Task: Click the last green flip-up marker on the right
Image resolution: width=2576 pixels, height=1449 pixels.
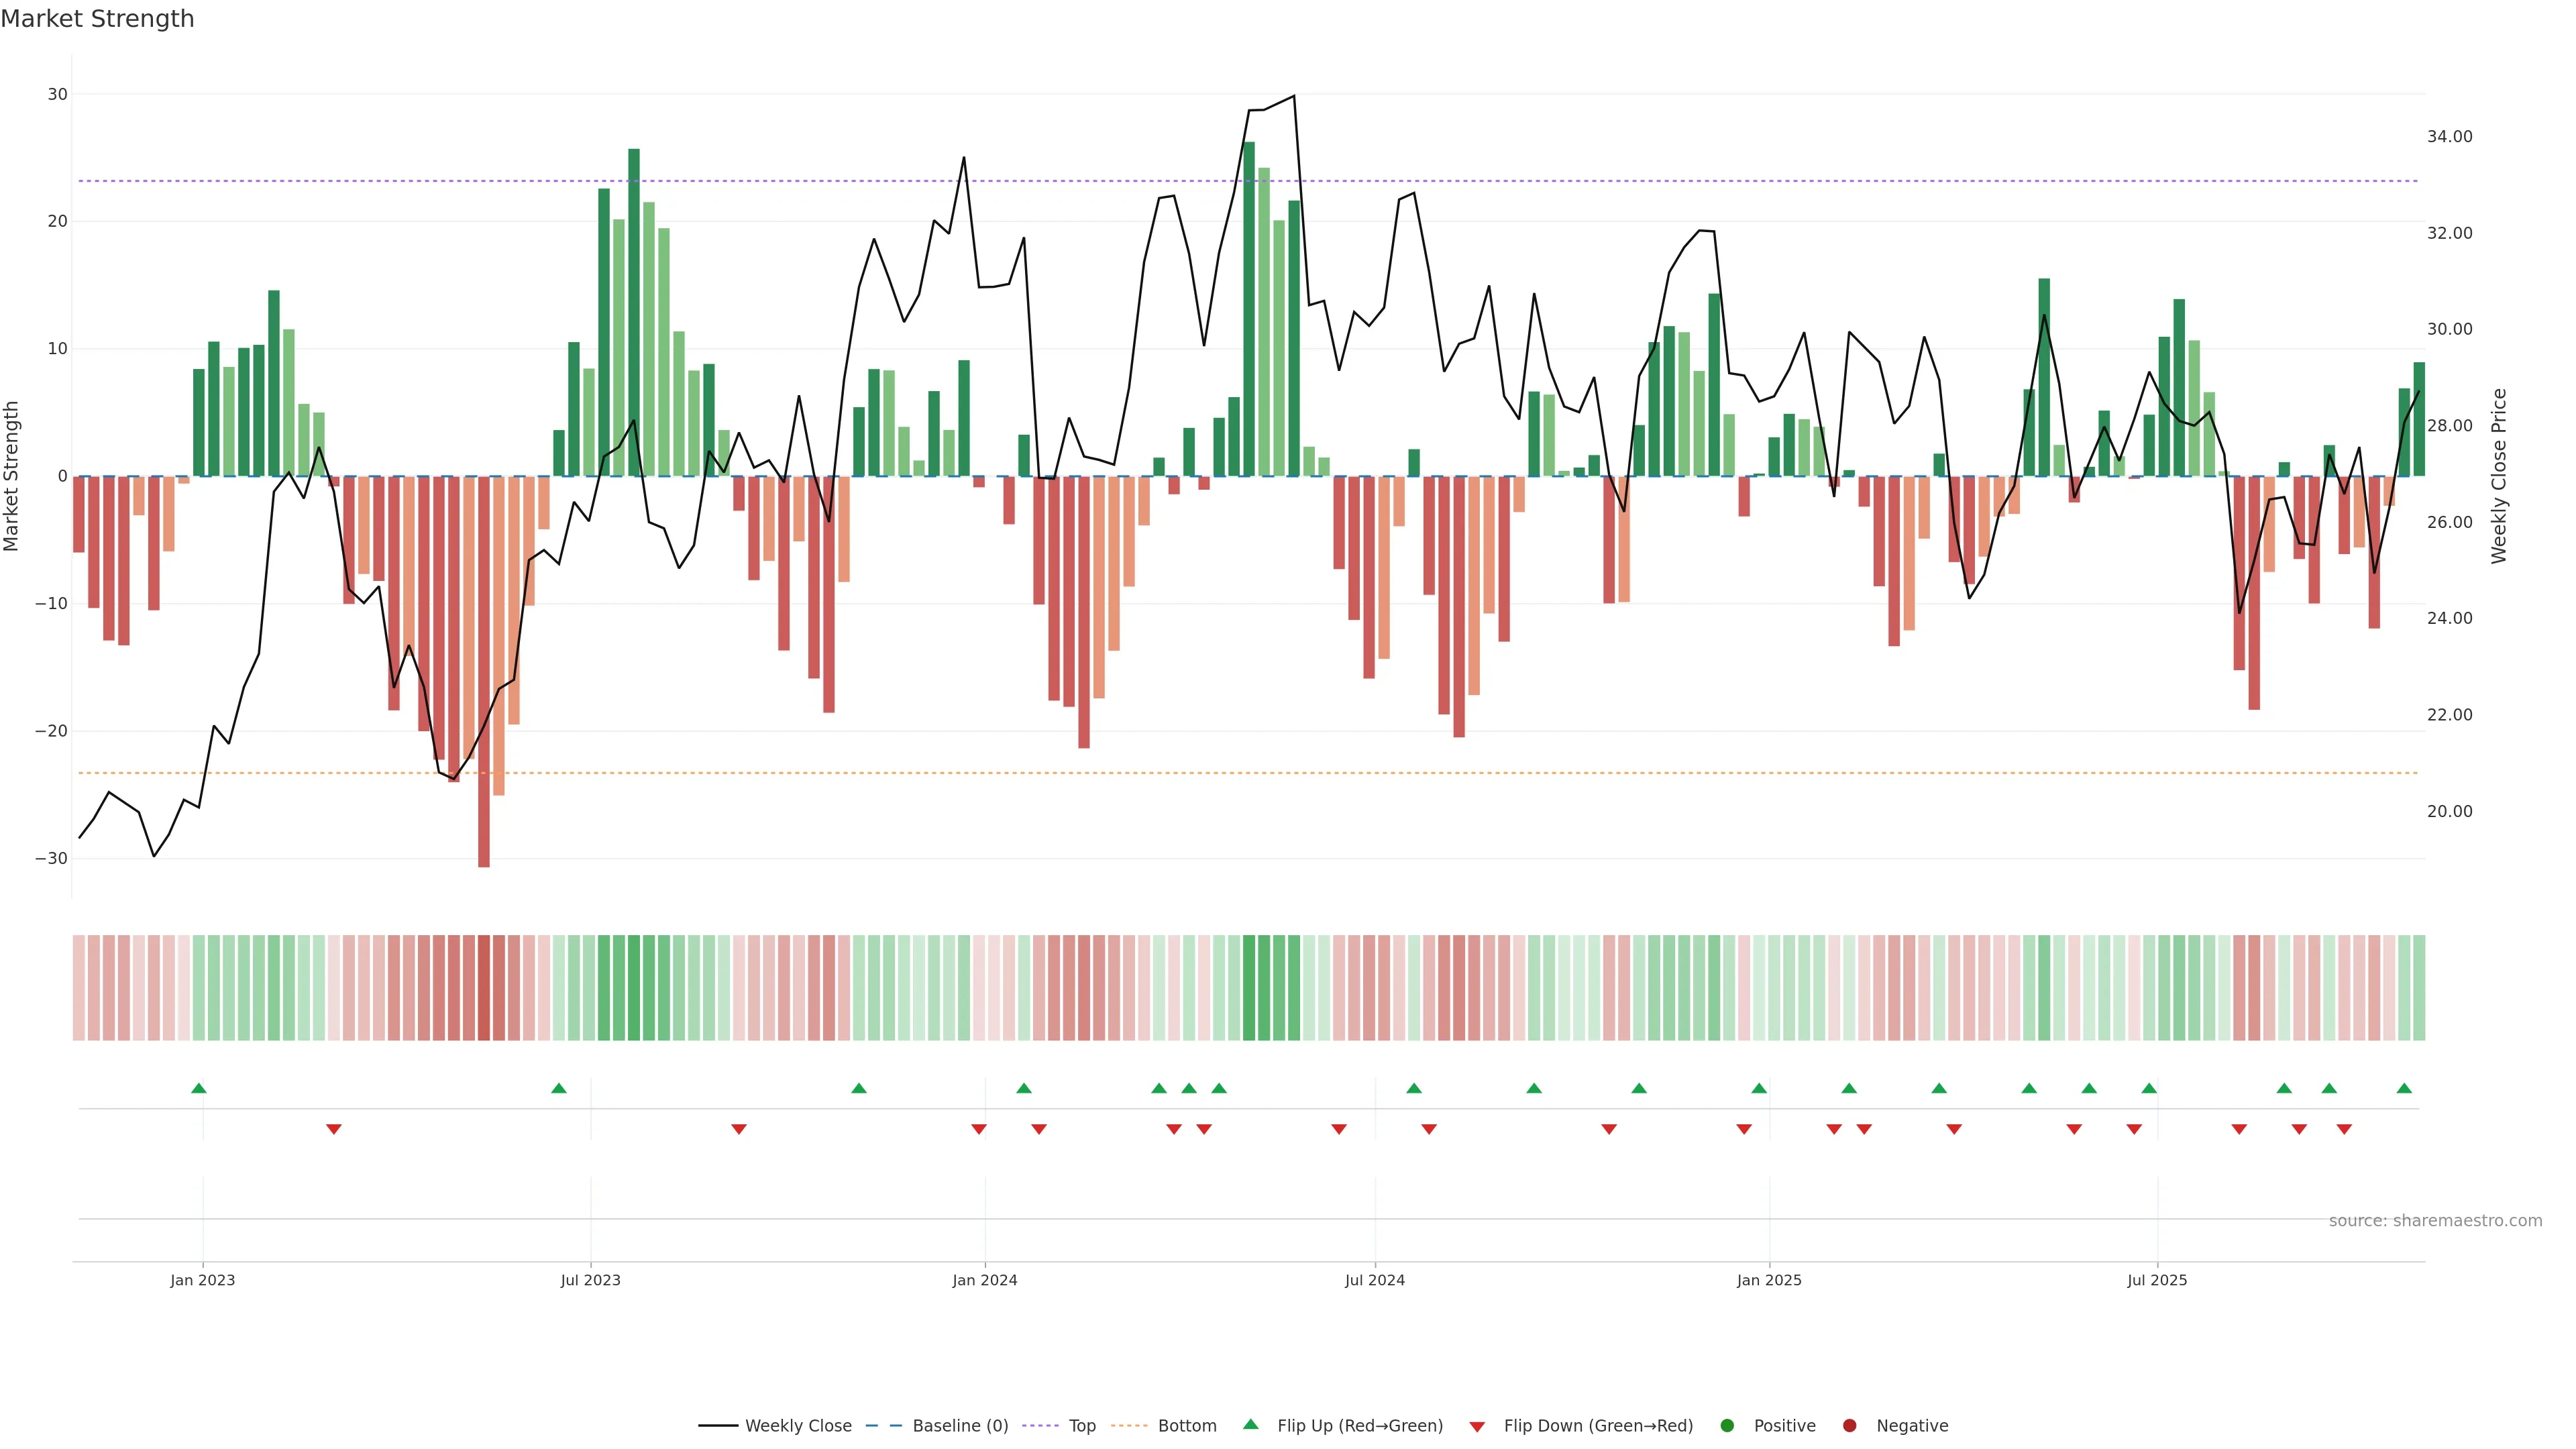Action: point(2404,1088)
